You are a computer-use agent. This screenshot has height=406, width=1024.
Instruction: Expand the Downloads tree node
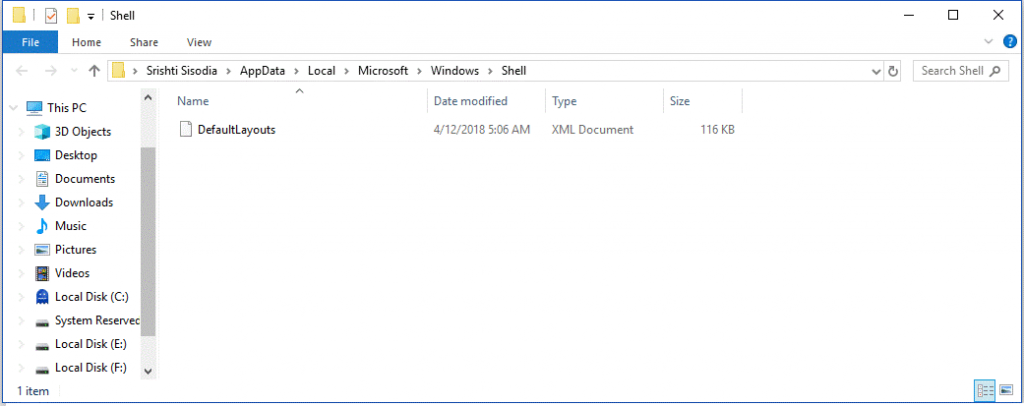coord(22,202)
